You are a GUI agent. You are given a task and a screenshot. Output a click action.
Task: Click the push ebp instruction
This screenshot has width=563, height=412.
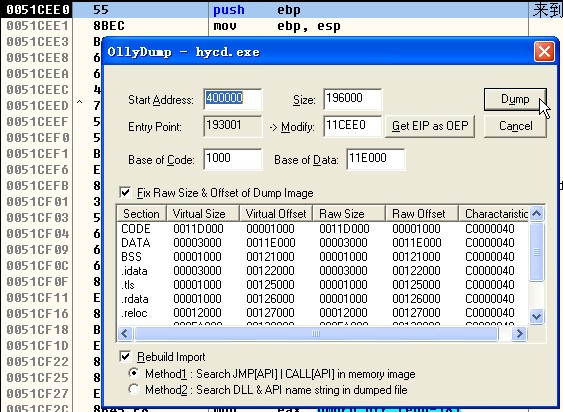coord(257,10)
